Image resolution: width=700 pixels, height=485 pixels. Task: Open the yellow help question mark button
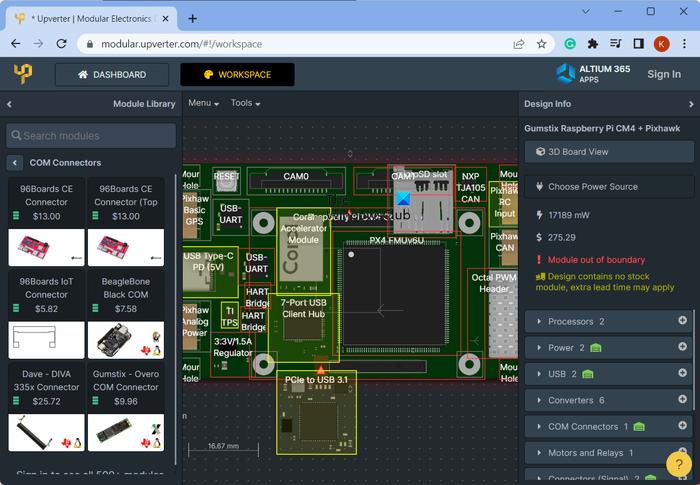point(680,464)
